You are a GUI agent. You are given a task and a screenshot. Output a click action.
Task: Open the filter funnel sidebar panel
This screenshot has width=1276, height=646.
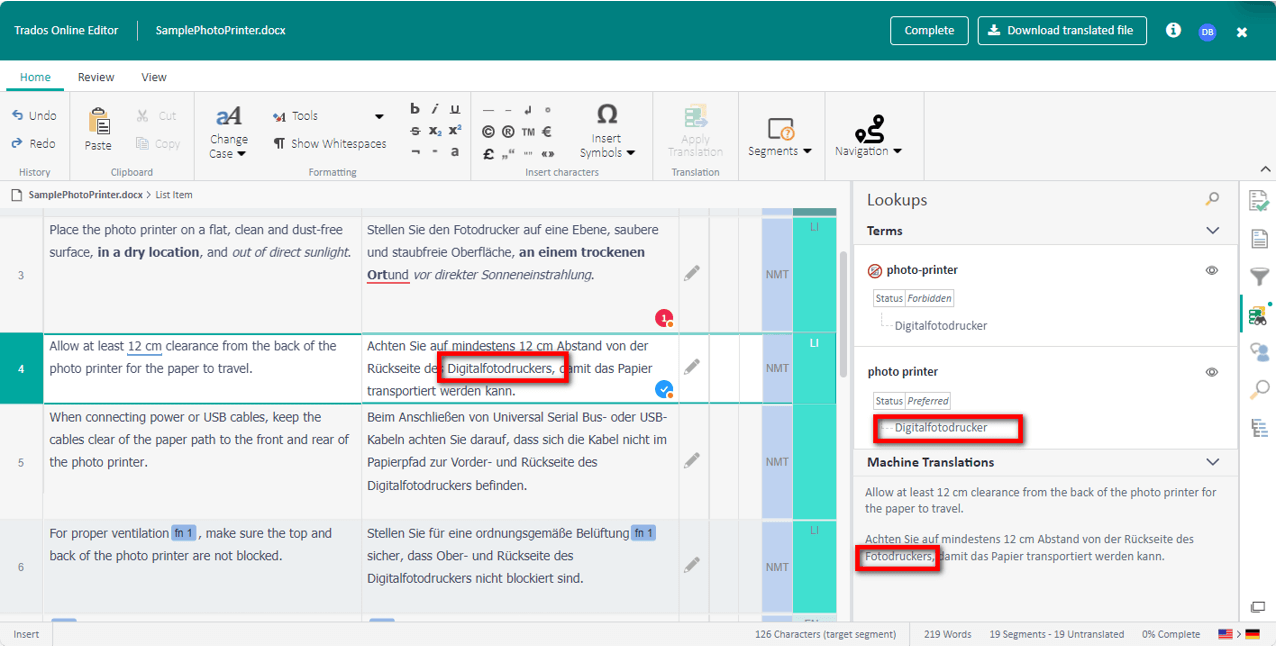[1259, 277]
